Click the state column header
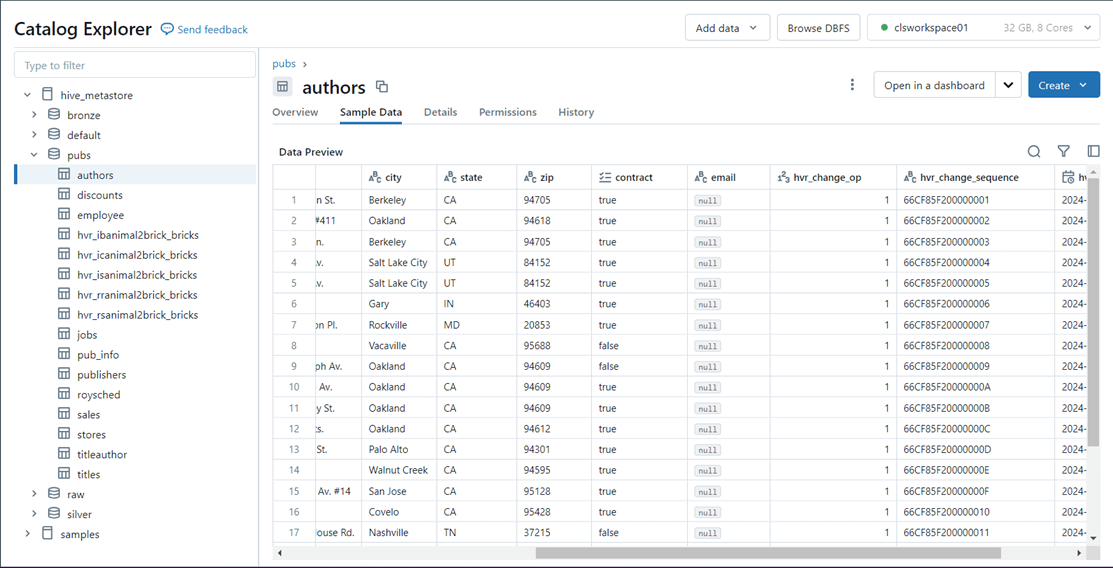 click(476, 178)
